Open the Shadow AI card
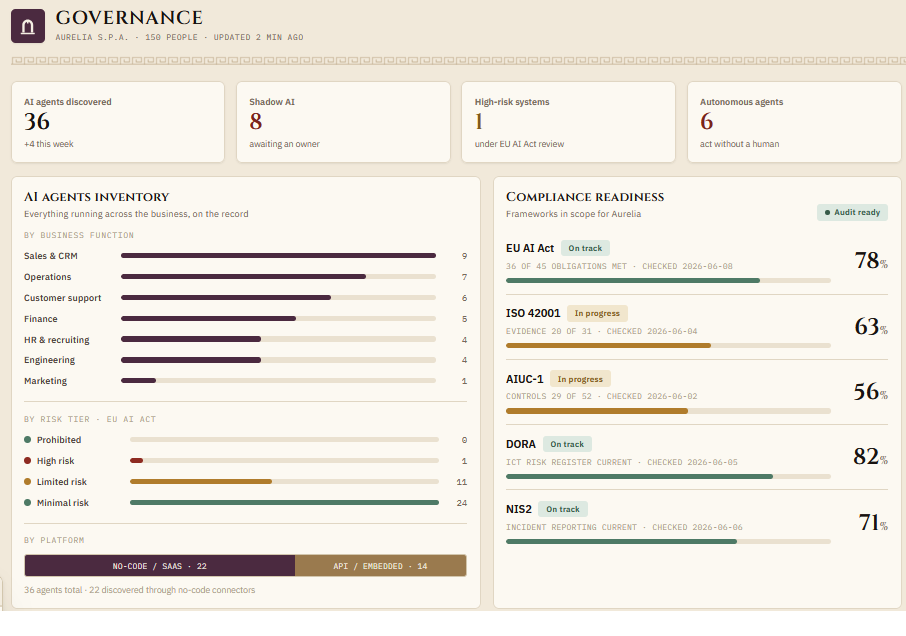Viewport: 906px width, 636px height. pyautogui.click(x=343, y=122)
